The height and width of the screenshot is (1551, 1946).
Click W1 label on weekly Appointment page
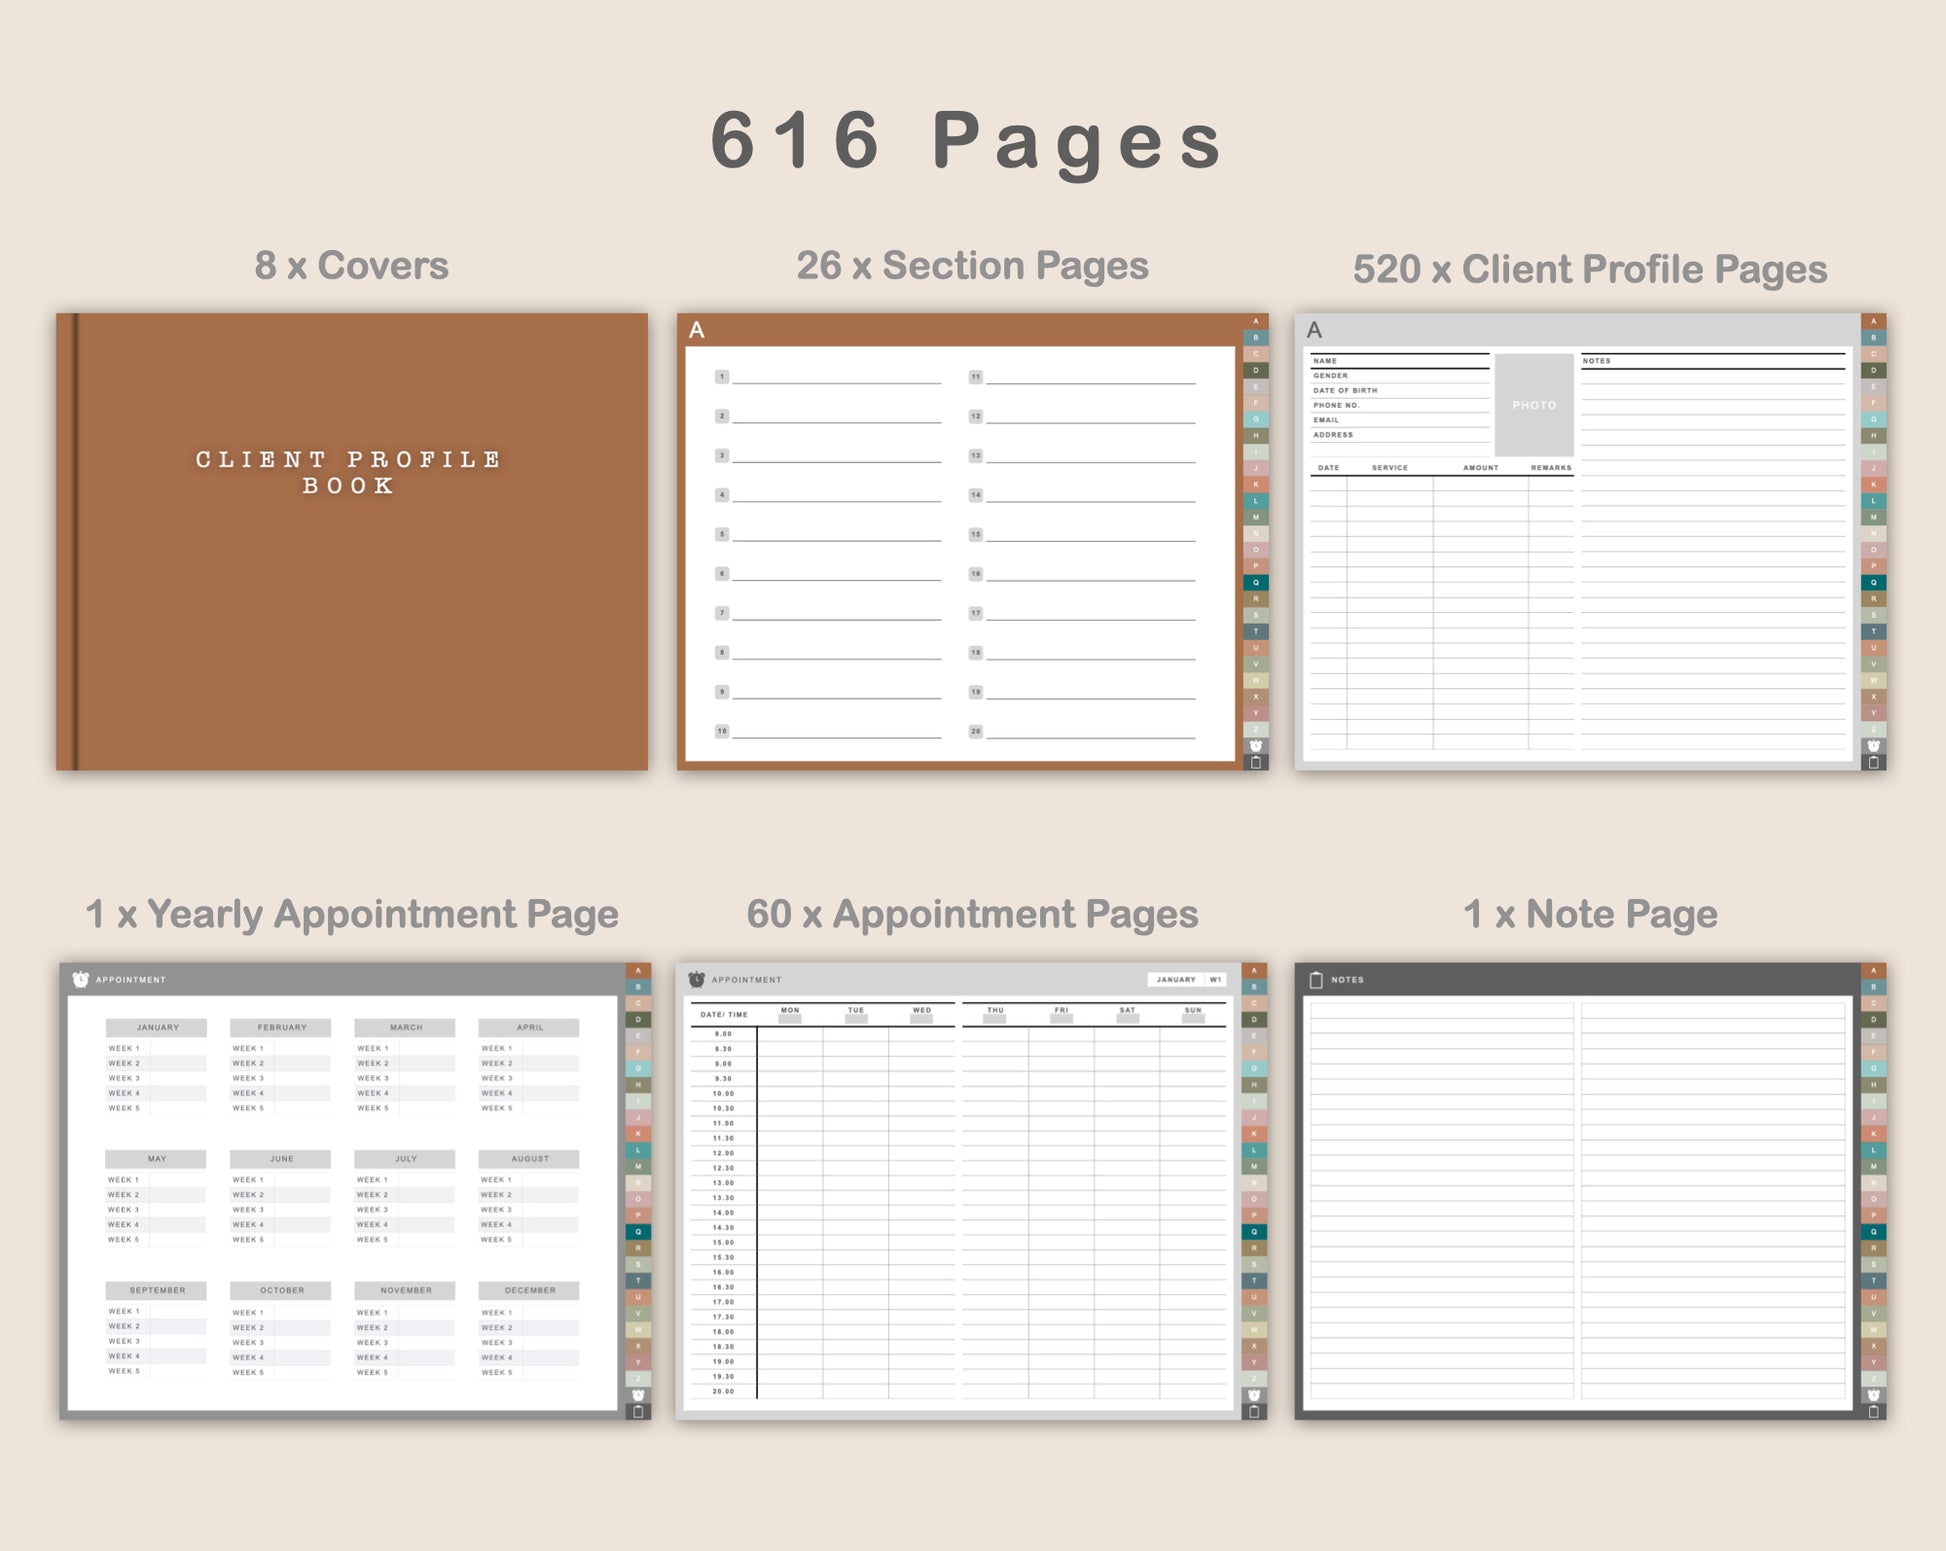tap(1215, 980)
